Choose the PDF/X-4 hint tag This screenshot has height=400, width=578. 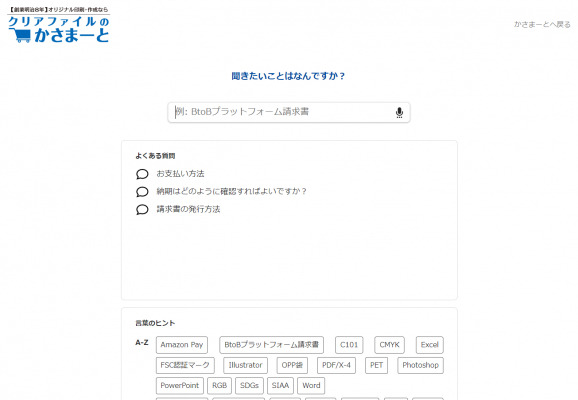click(x=336, y=365)
